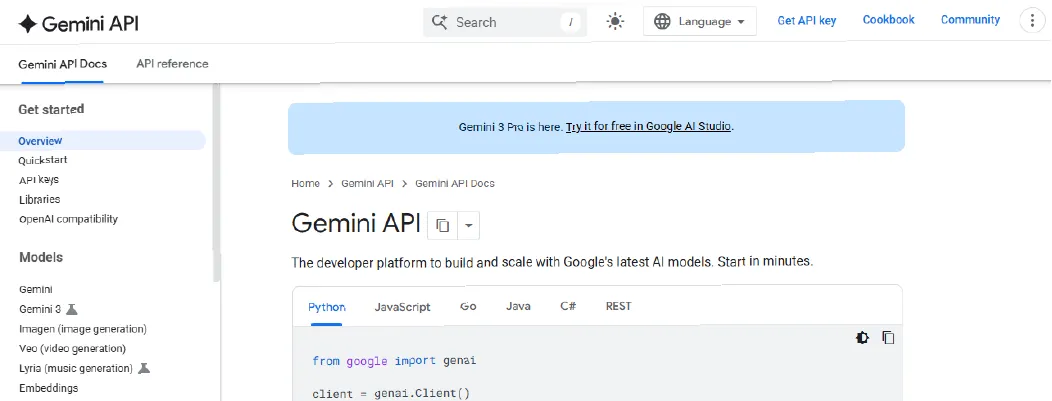Go to the Gemini API breadcrumb
This screenshot has height=401, width=1052.
367,183
